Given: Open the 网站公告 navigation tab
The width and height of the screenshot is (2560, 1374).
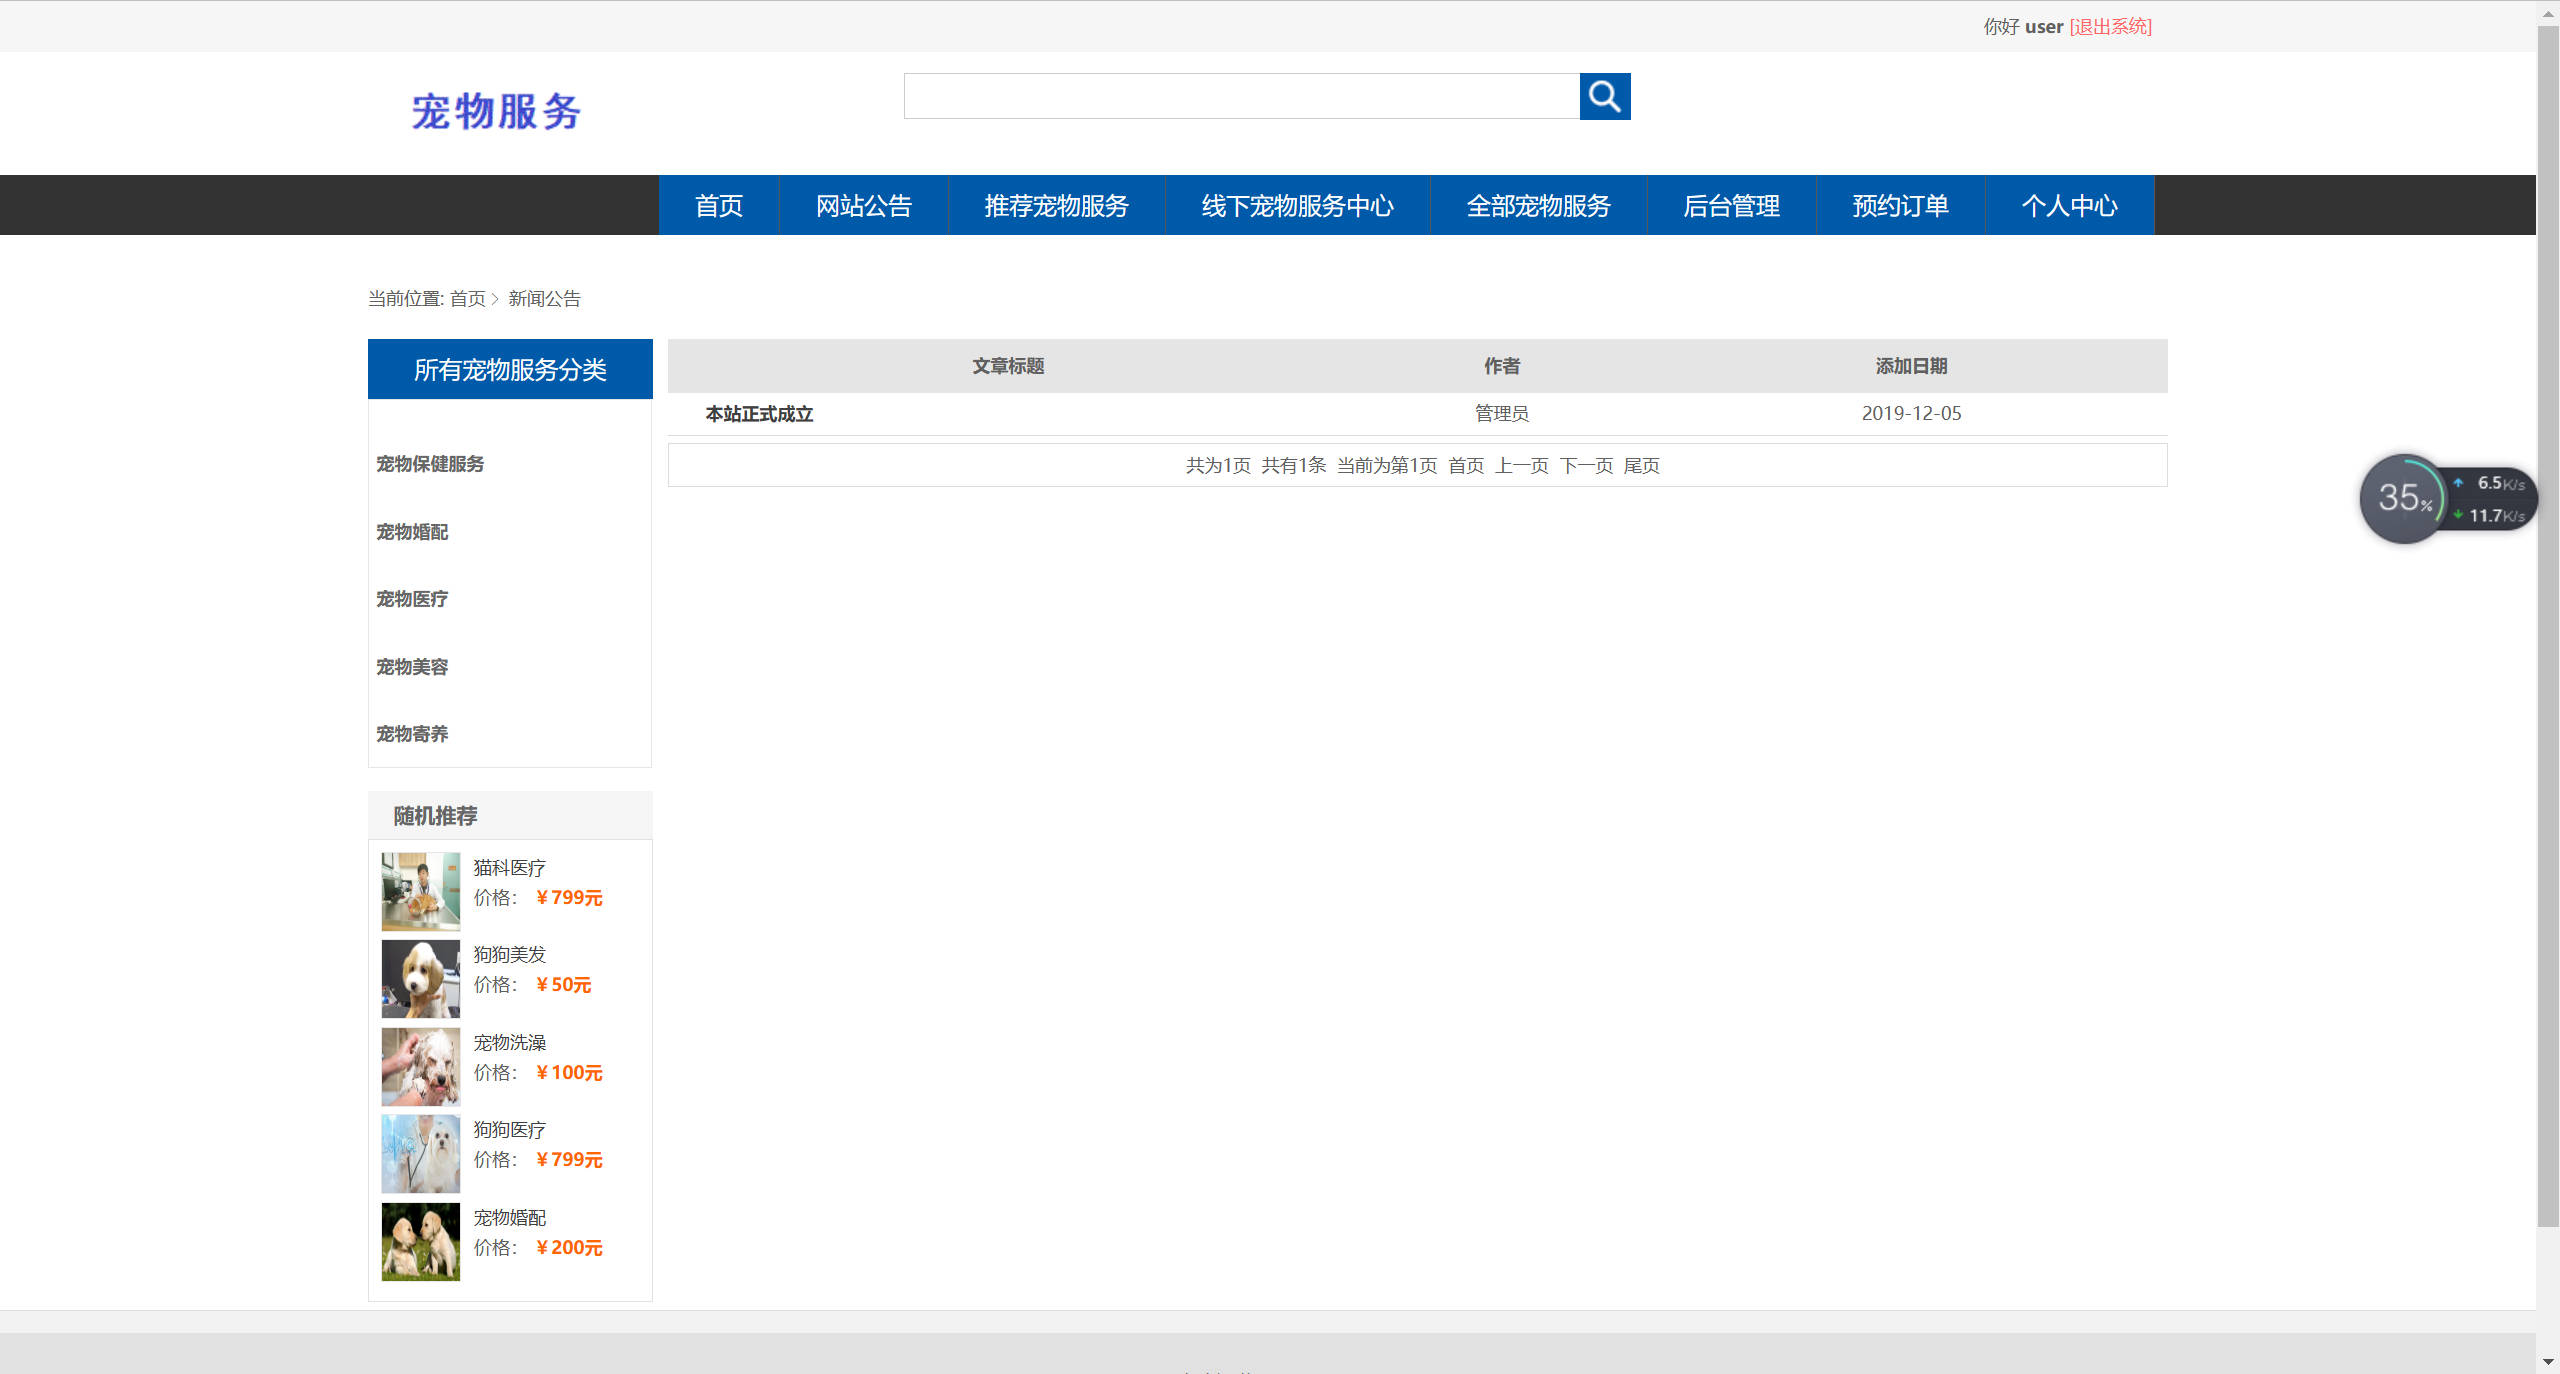Looking at the screenshot, I should (x=863, y=205).
